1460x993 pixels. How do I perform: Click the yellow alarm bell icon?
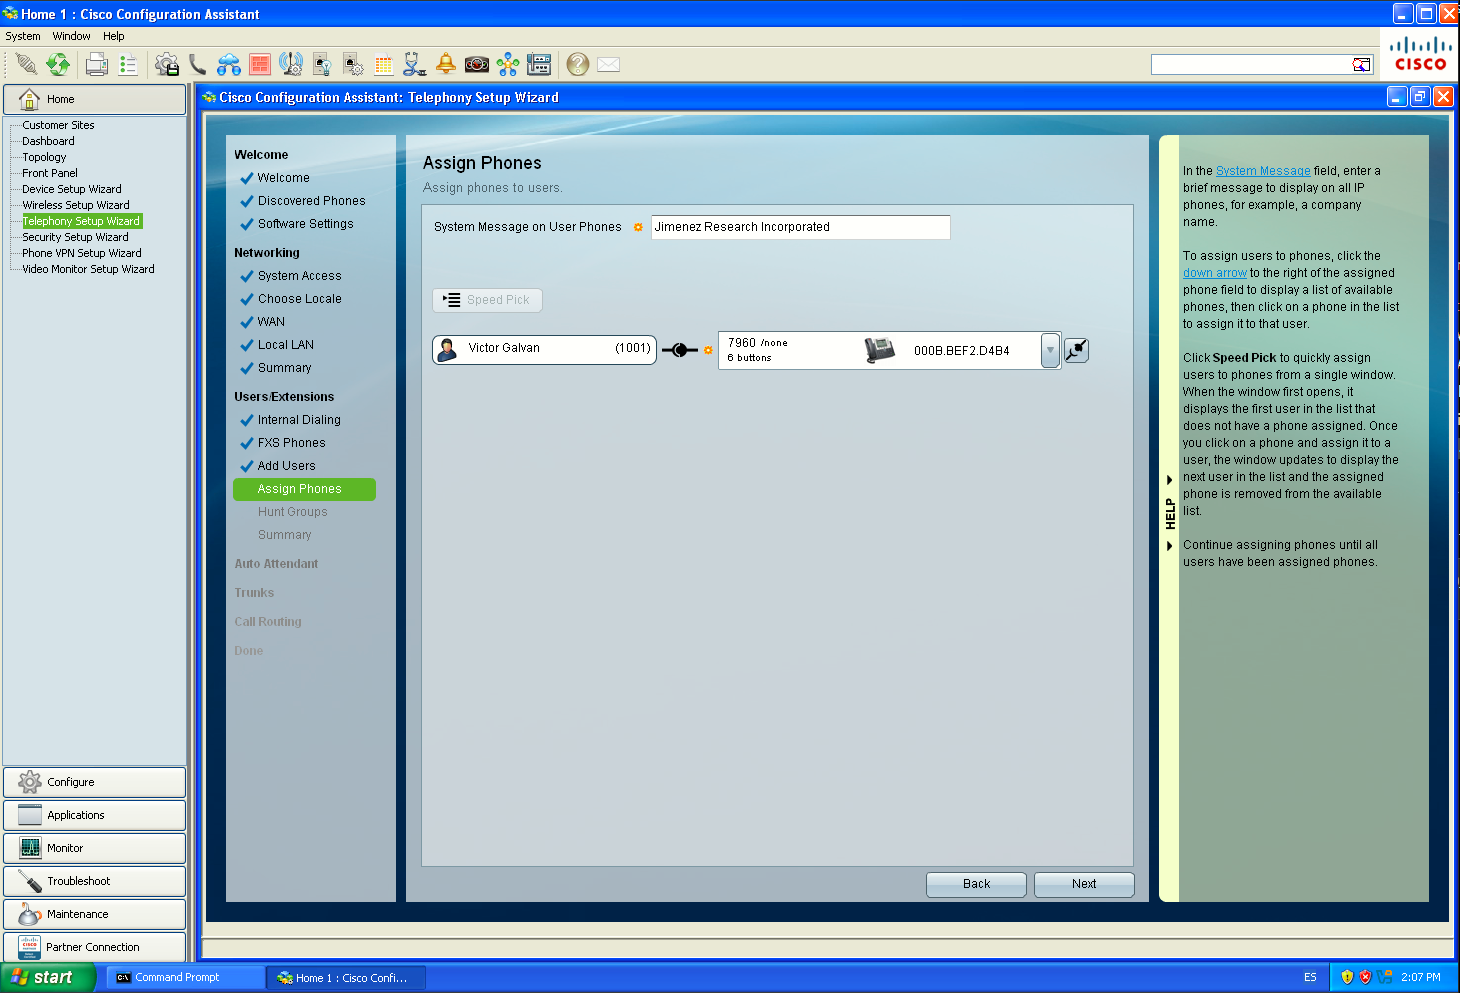point(446,65)
